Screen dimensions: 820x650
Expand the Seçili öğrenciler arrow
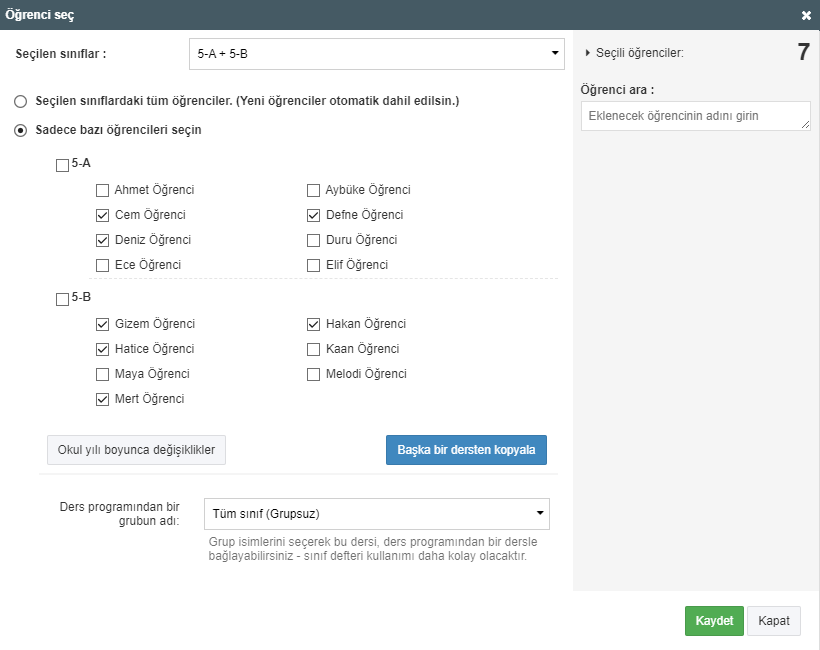point(588,53)
